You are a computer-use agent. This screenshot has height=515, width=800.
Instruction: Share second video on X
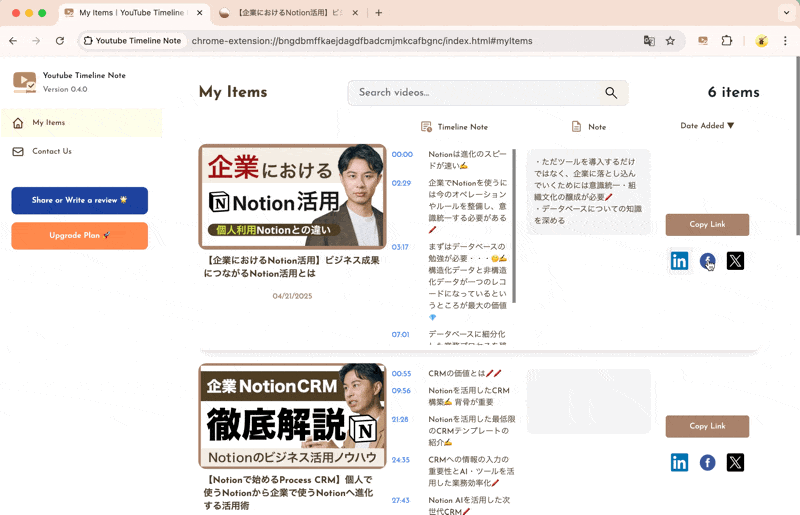[x=735, y=462]
